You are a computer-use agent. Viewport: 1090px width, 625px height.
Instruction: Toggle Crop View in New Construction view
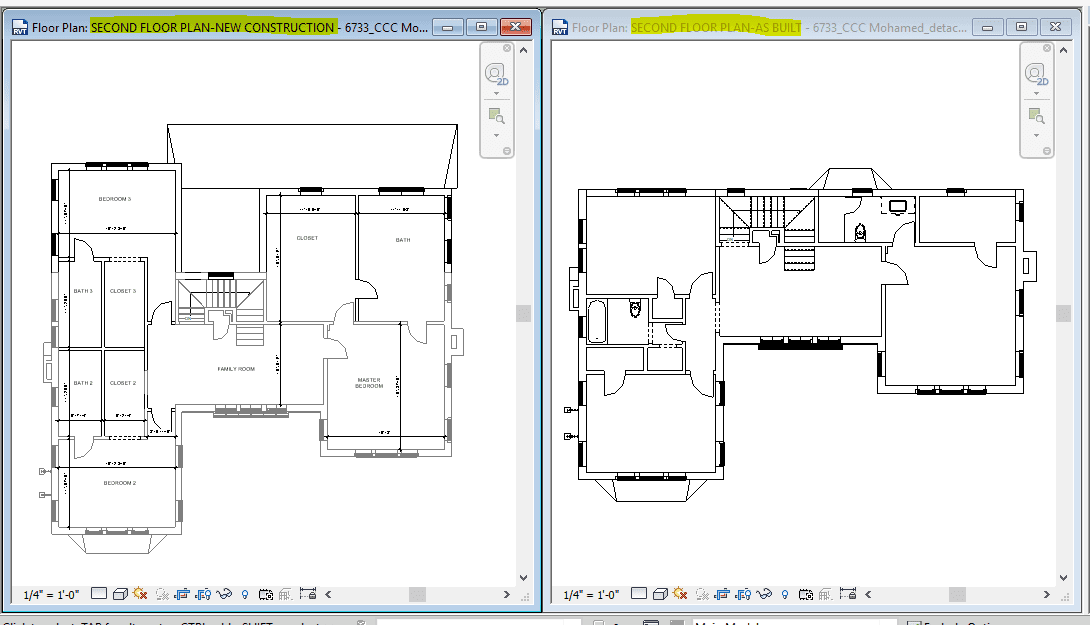pyautogui.click(x=182, y=594)
